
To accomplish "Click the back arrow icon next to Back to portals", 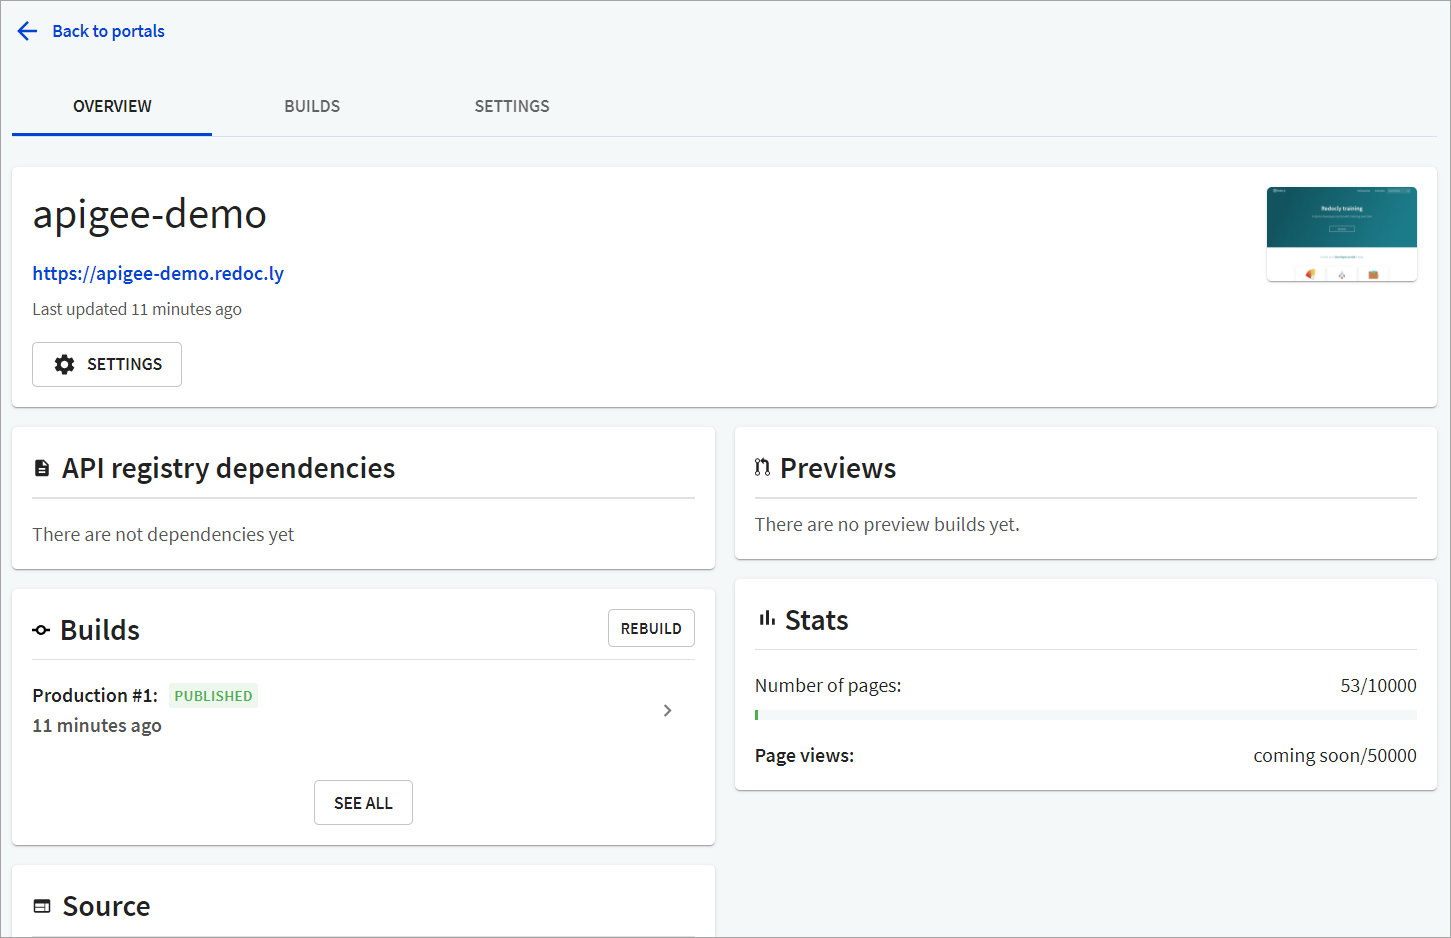I will tap(27, 31).
